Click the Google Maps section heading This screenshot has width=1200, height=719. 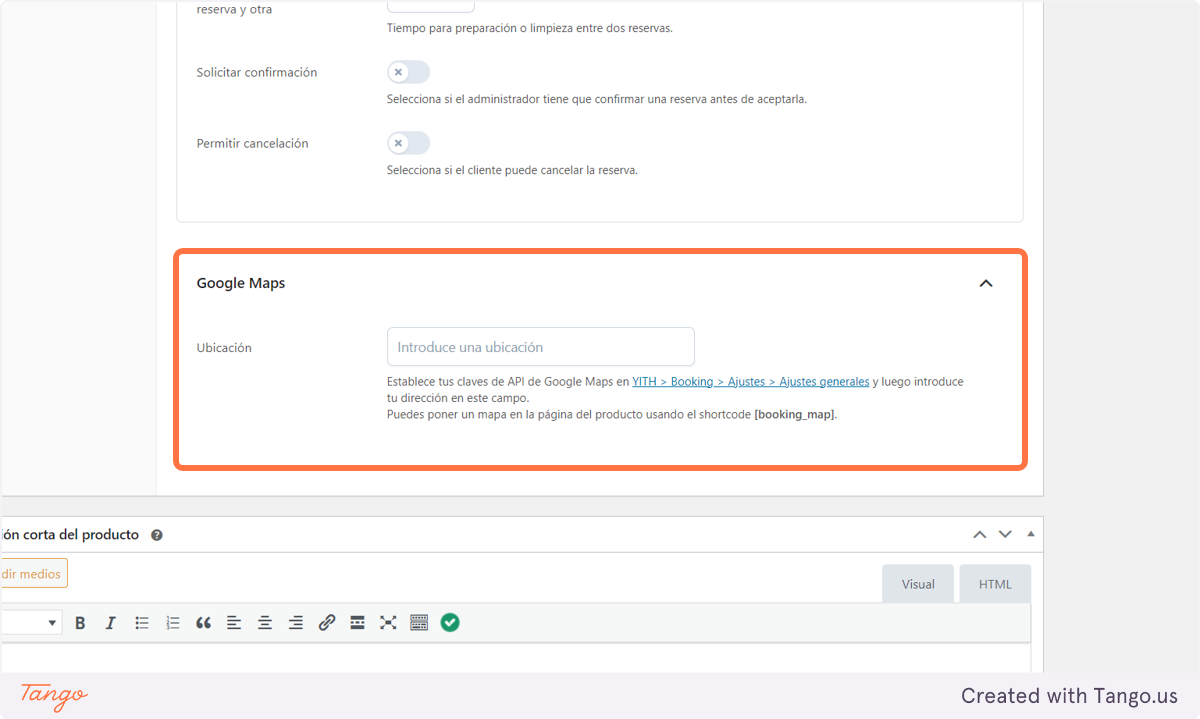pos(241,283)
